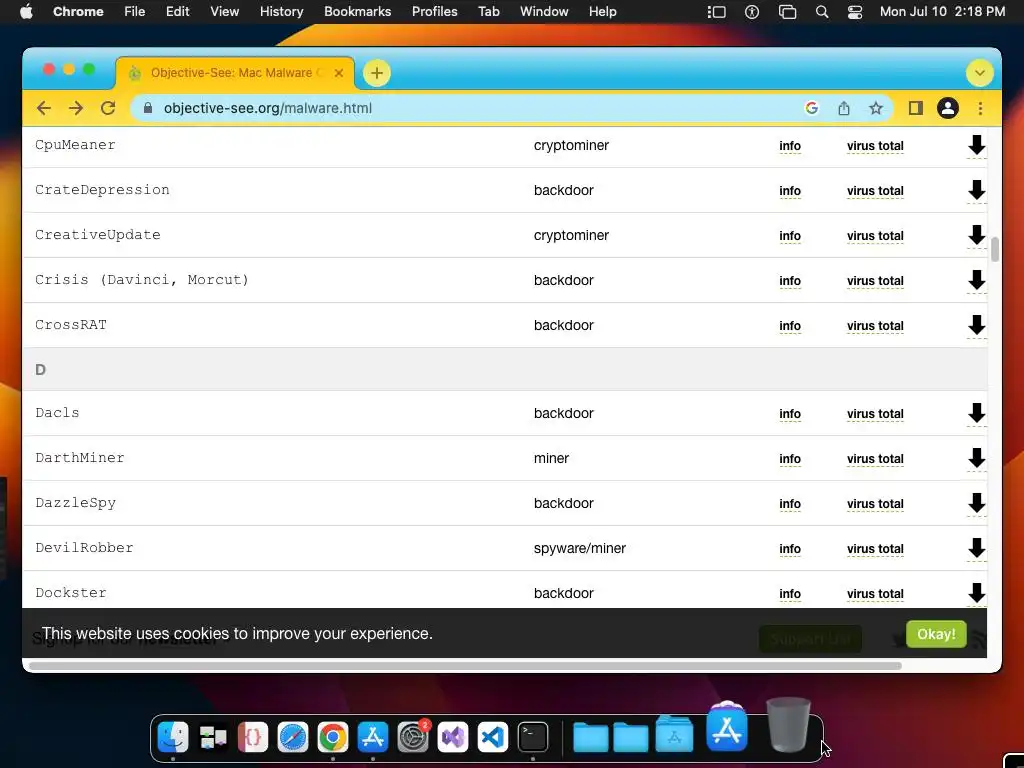Open Visual Studio Code from the Dock

pyautogui.click(x=492, y=737)
